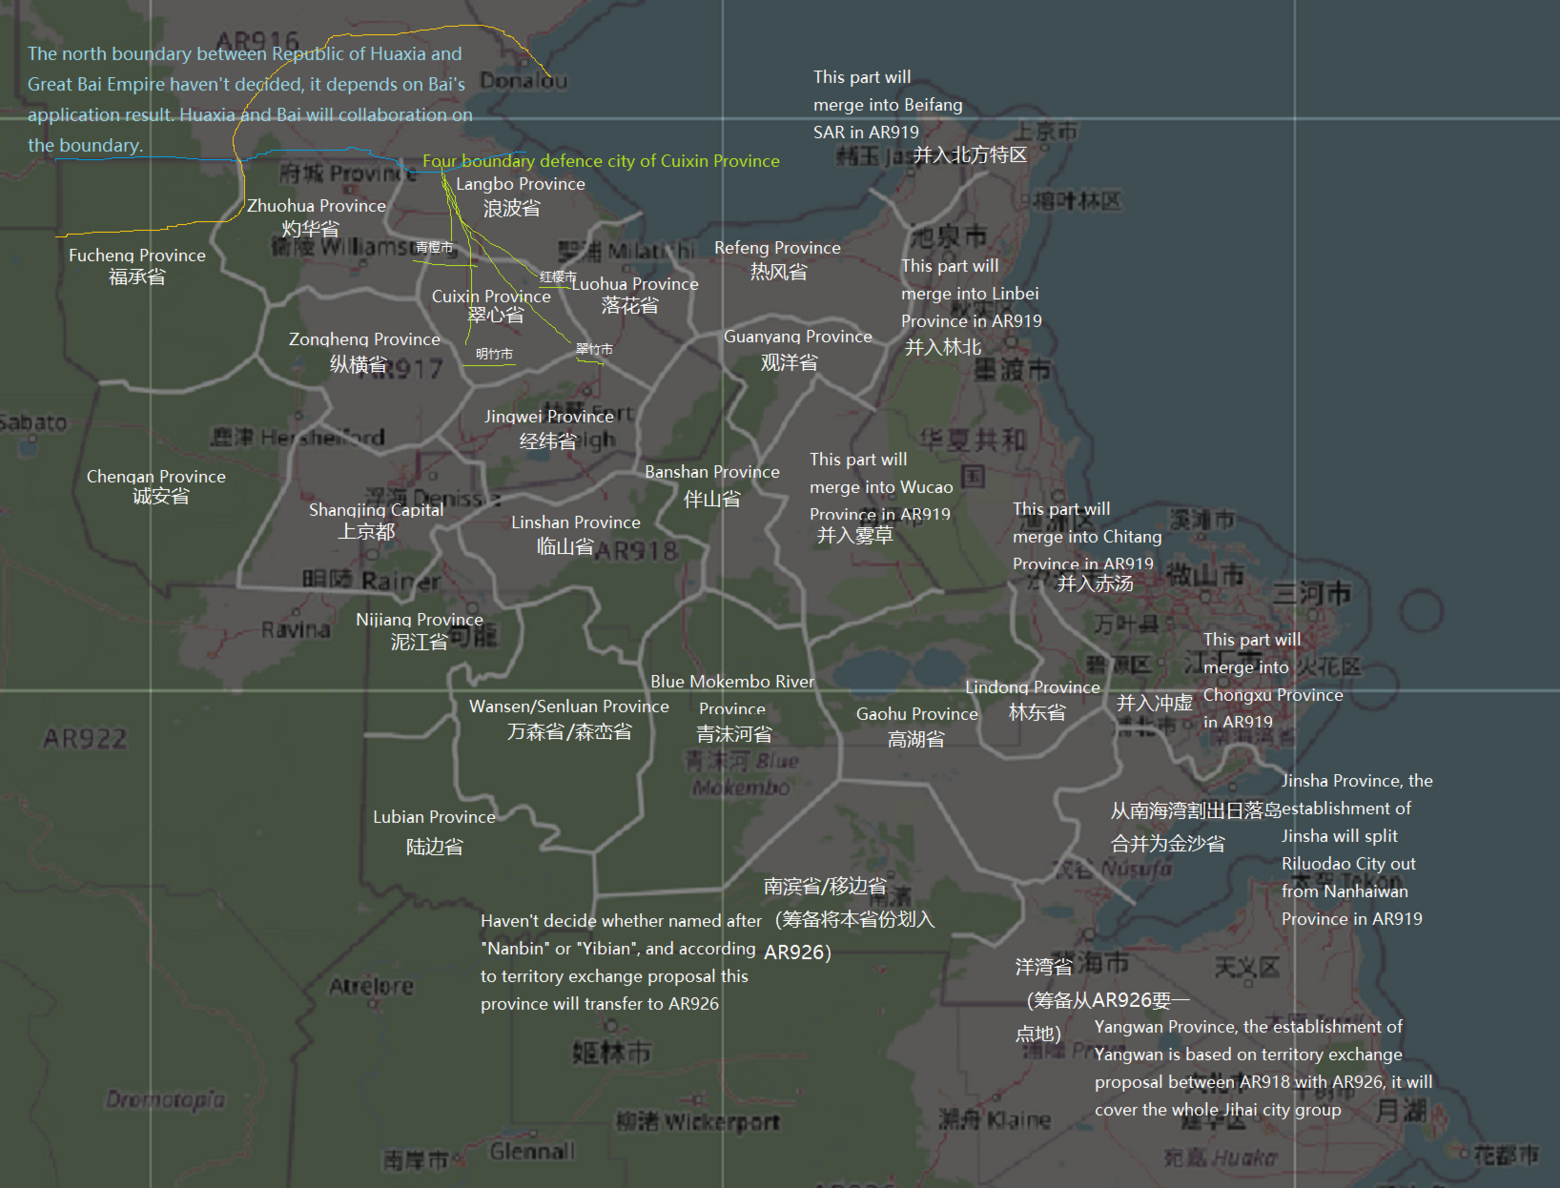
Task: Click the yellow Cuixin boundary defence note
Action: click(x=601, y=160)
